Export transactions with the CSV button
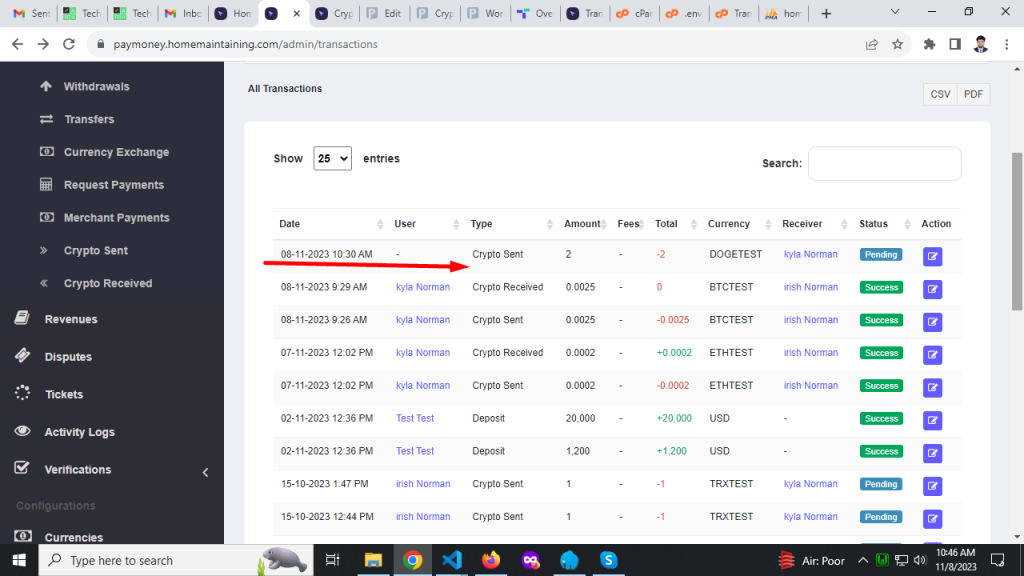 pyautogui.click(x=940, y=94)
